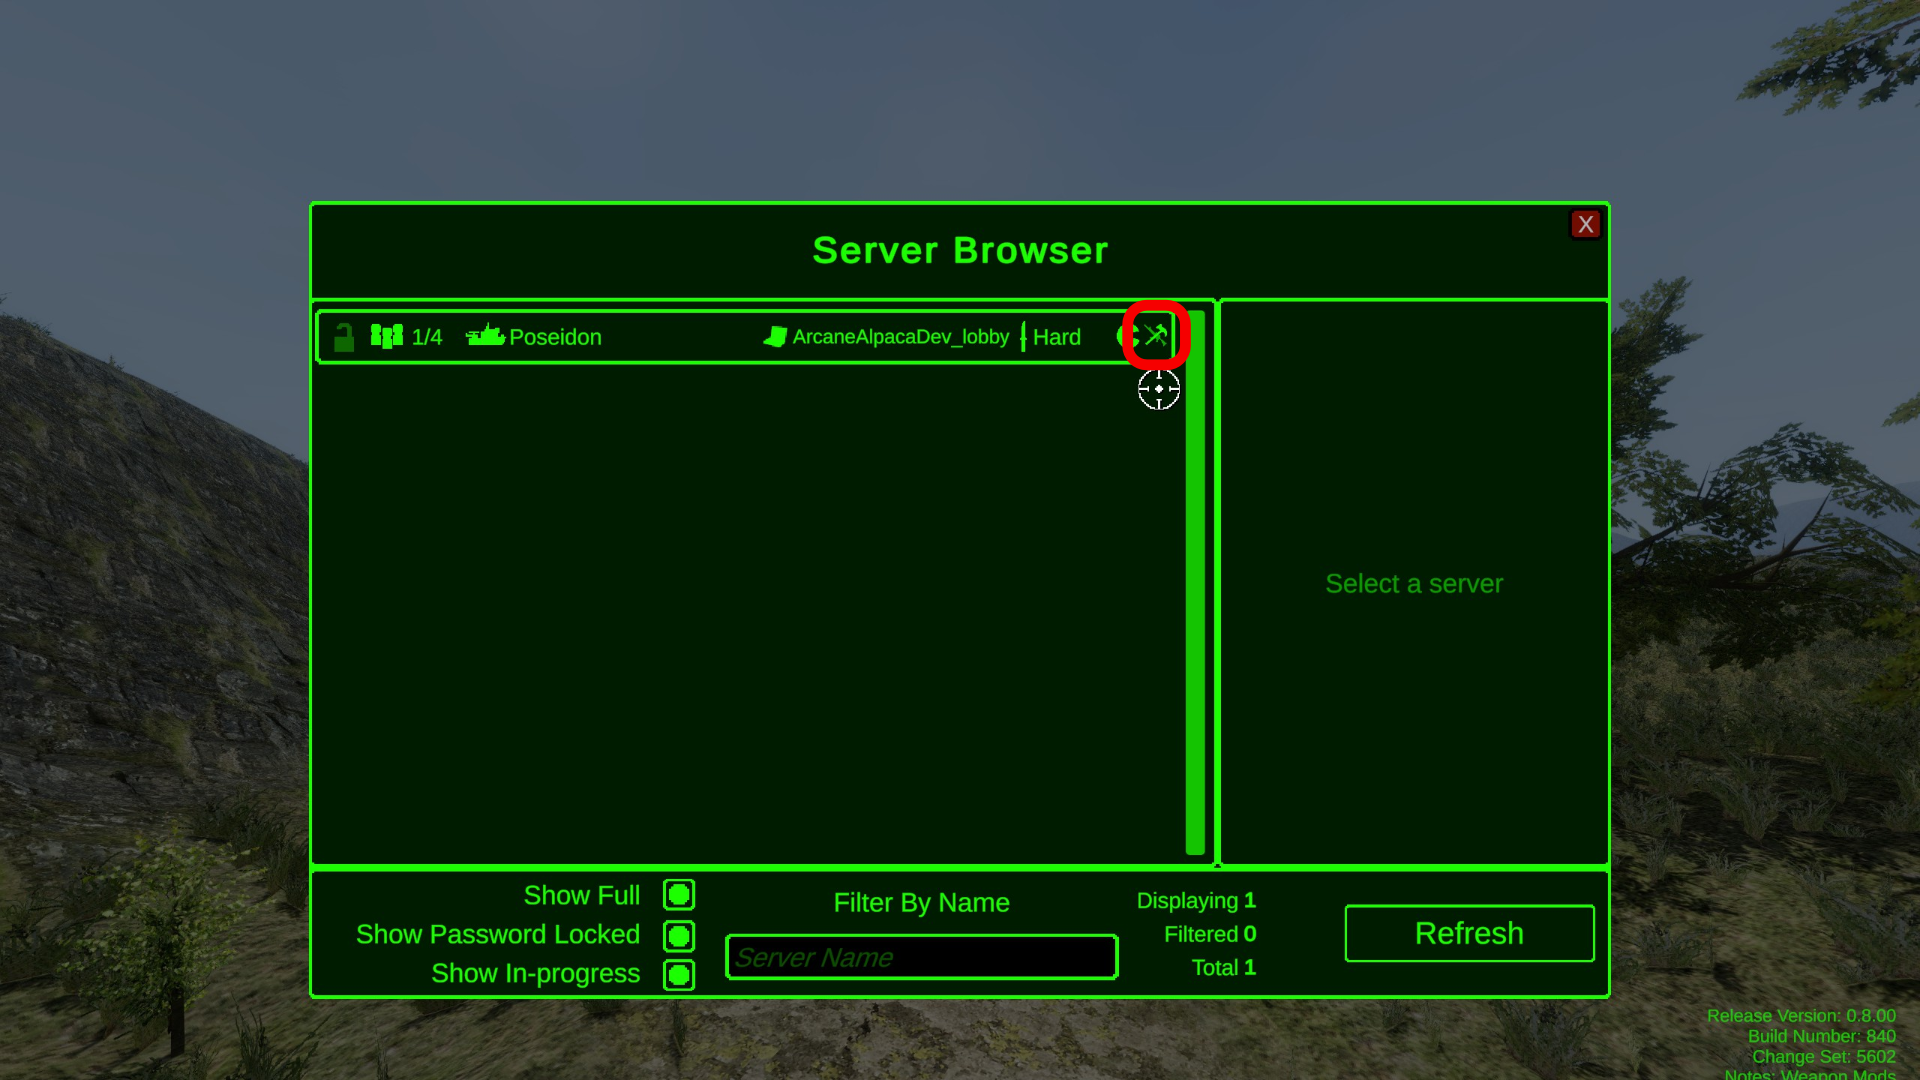The height and width of the screenshot is (1080, 1920).
Task: Toggle the Show Password Locked checkbox
Action: point(679,936)
